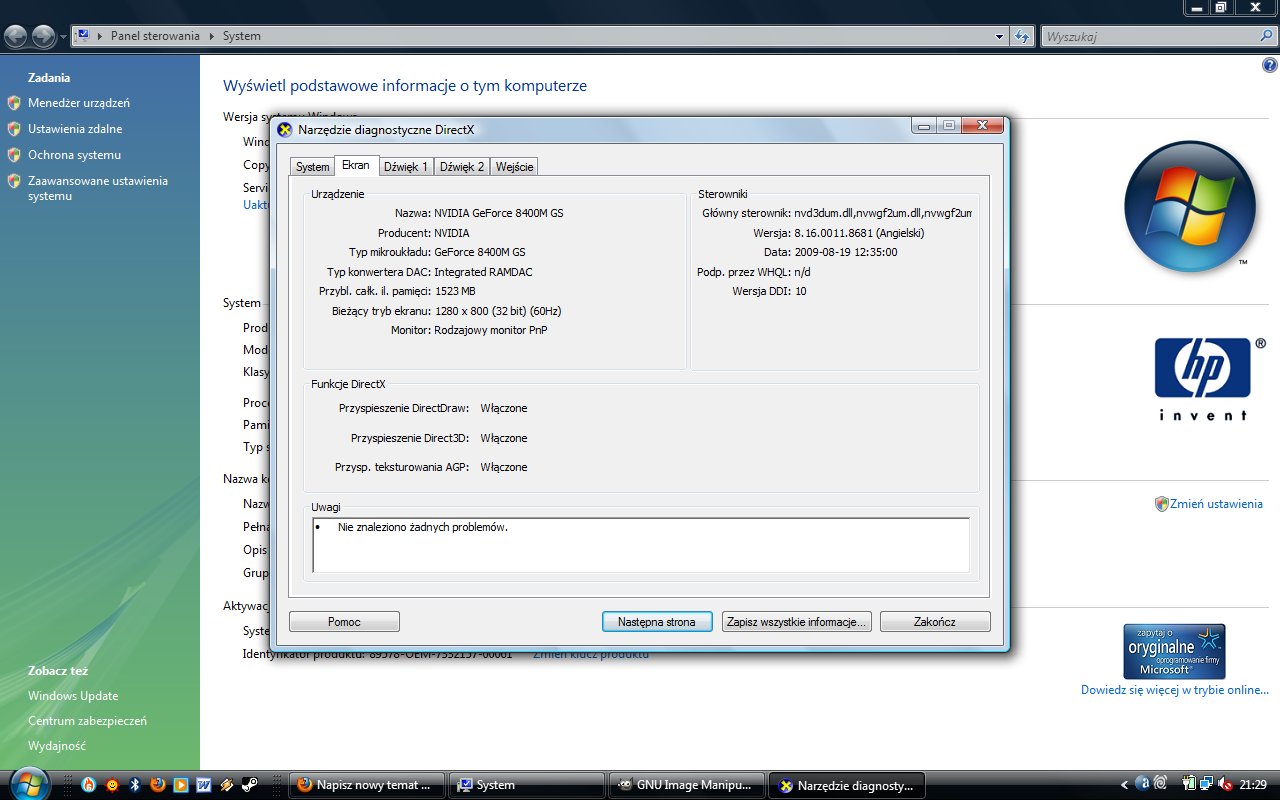Select the Ekran tab in DirectX tool
Image resolution: width=1280 pixels, height=800 pixels.
355,165
